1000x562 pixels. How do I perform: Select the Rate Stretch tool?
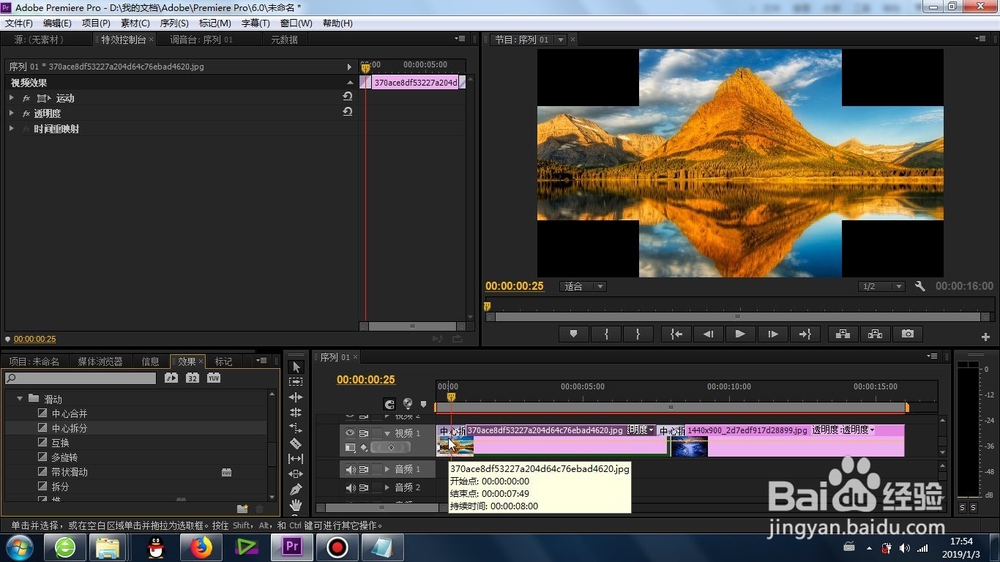tap(296, 427)
